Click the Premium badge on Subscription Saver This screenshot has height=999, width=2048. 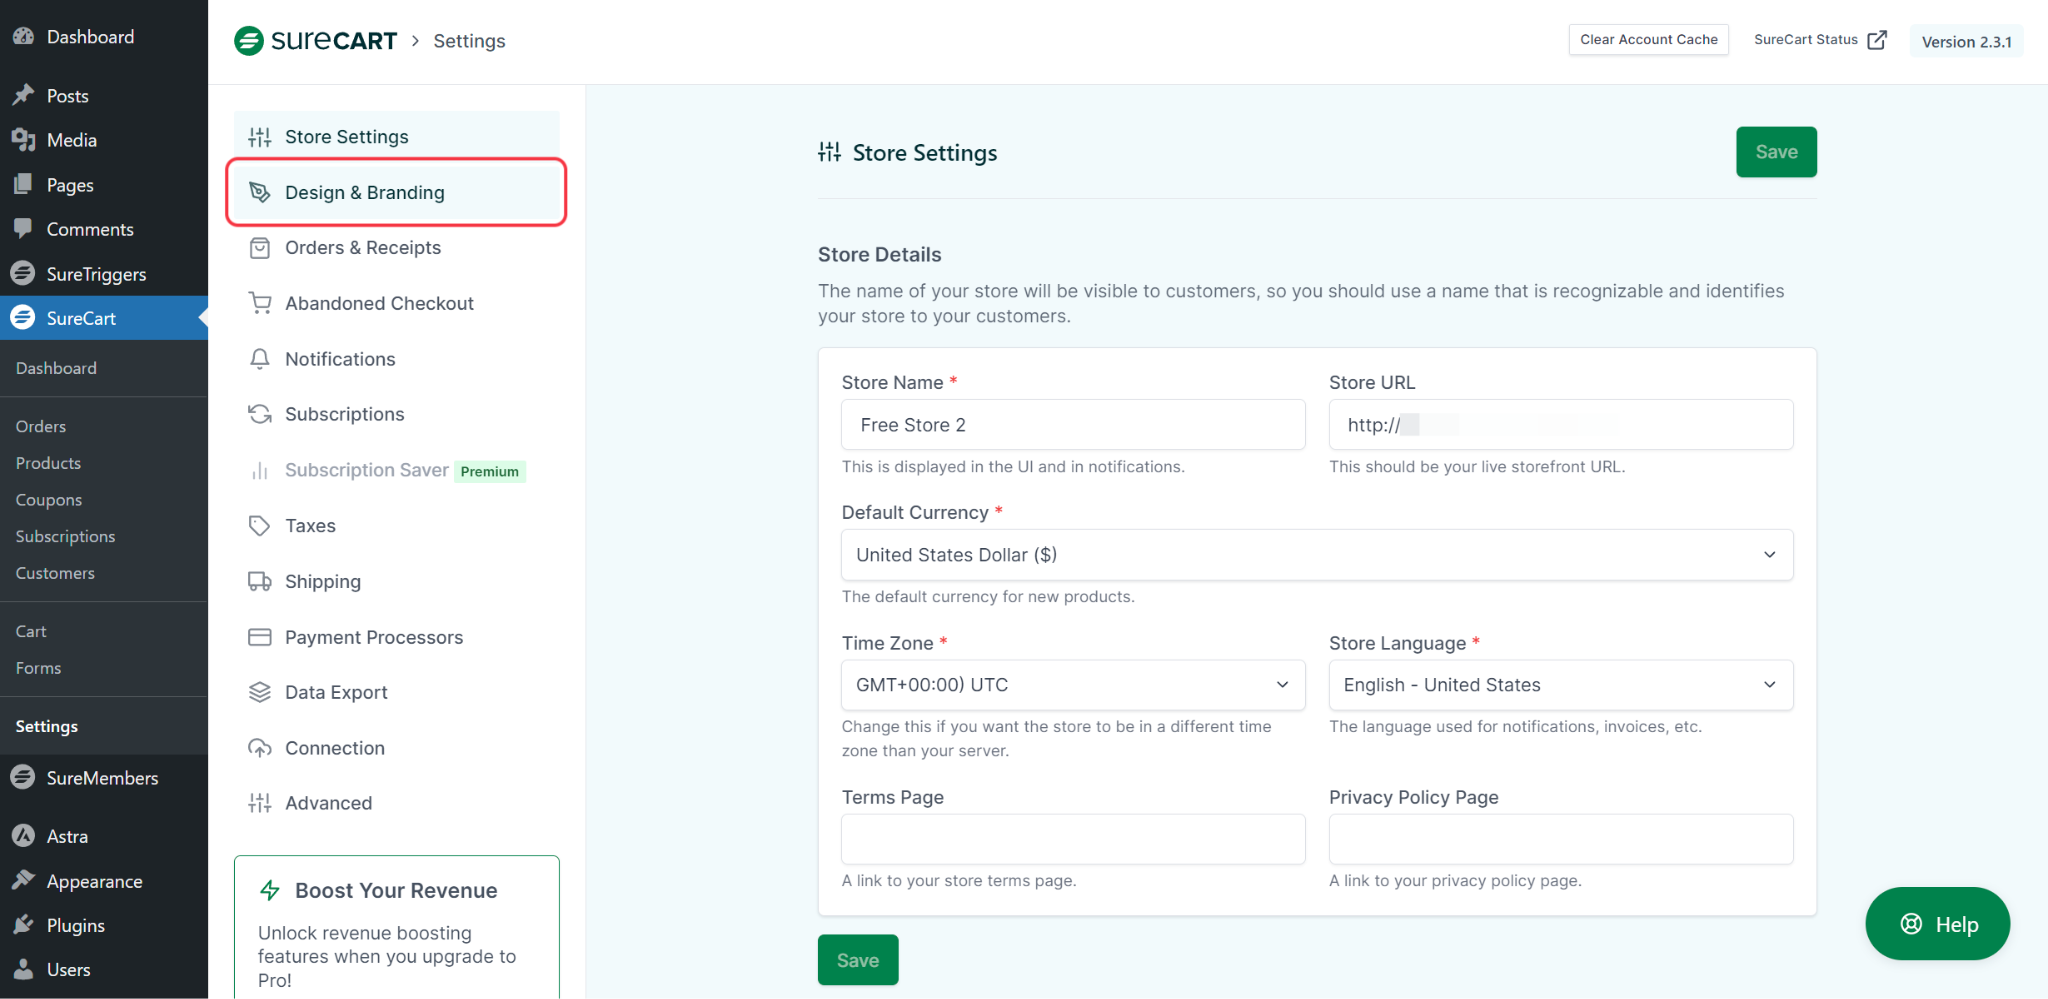(490, 471)
